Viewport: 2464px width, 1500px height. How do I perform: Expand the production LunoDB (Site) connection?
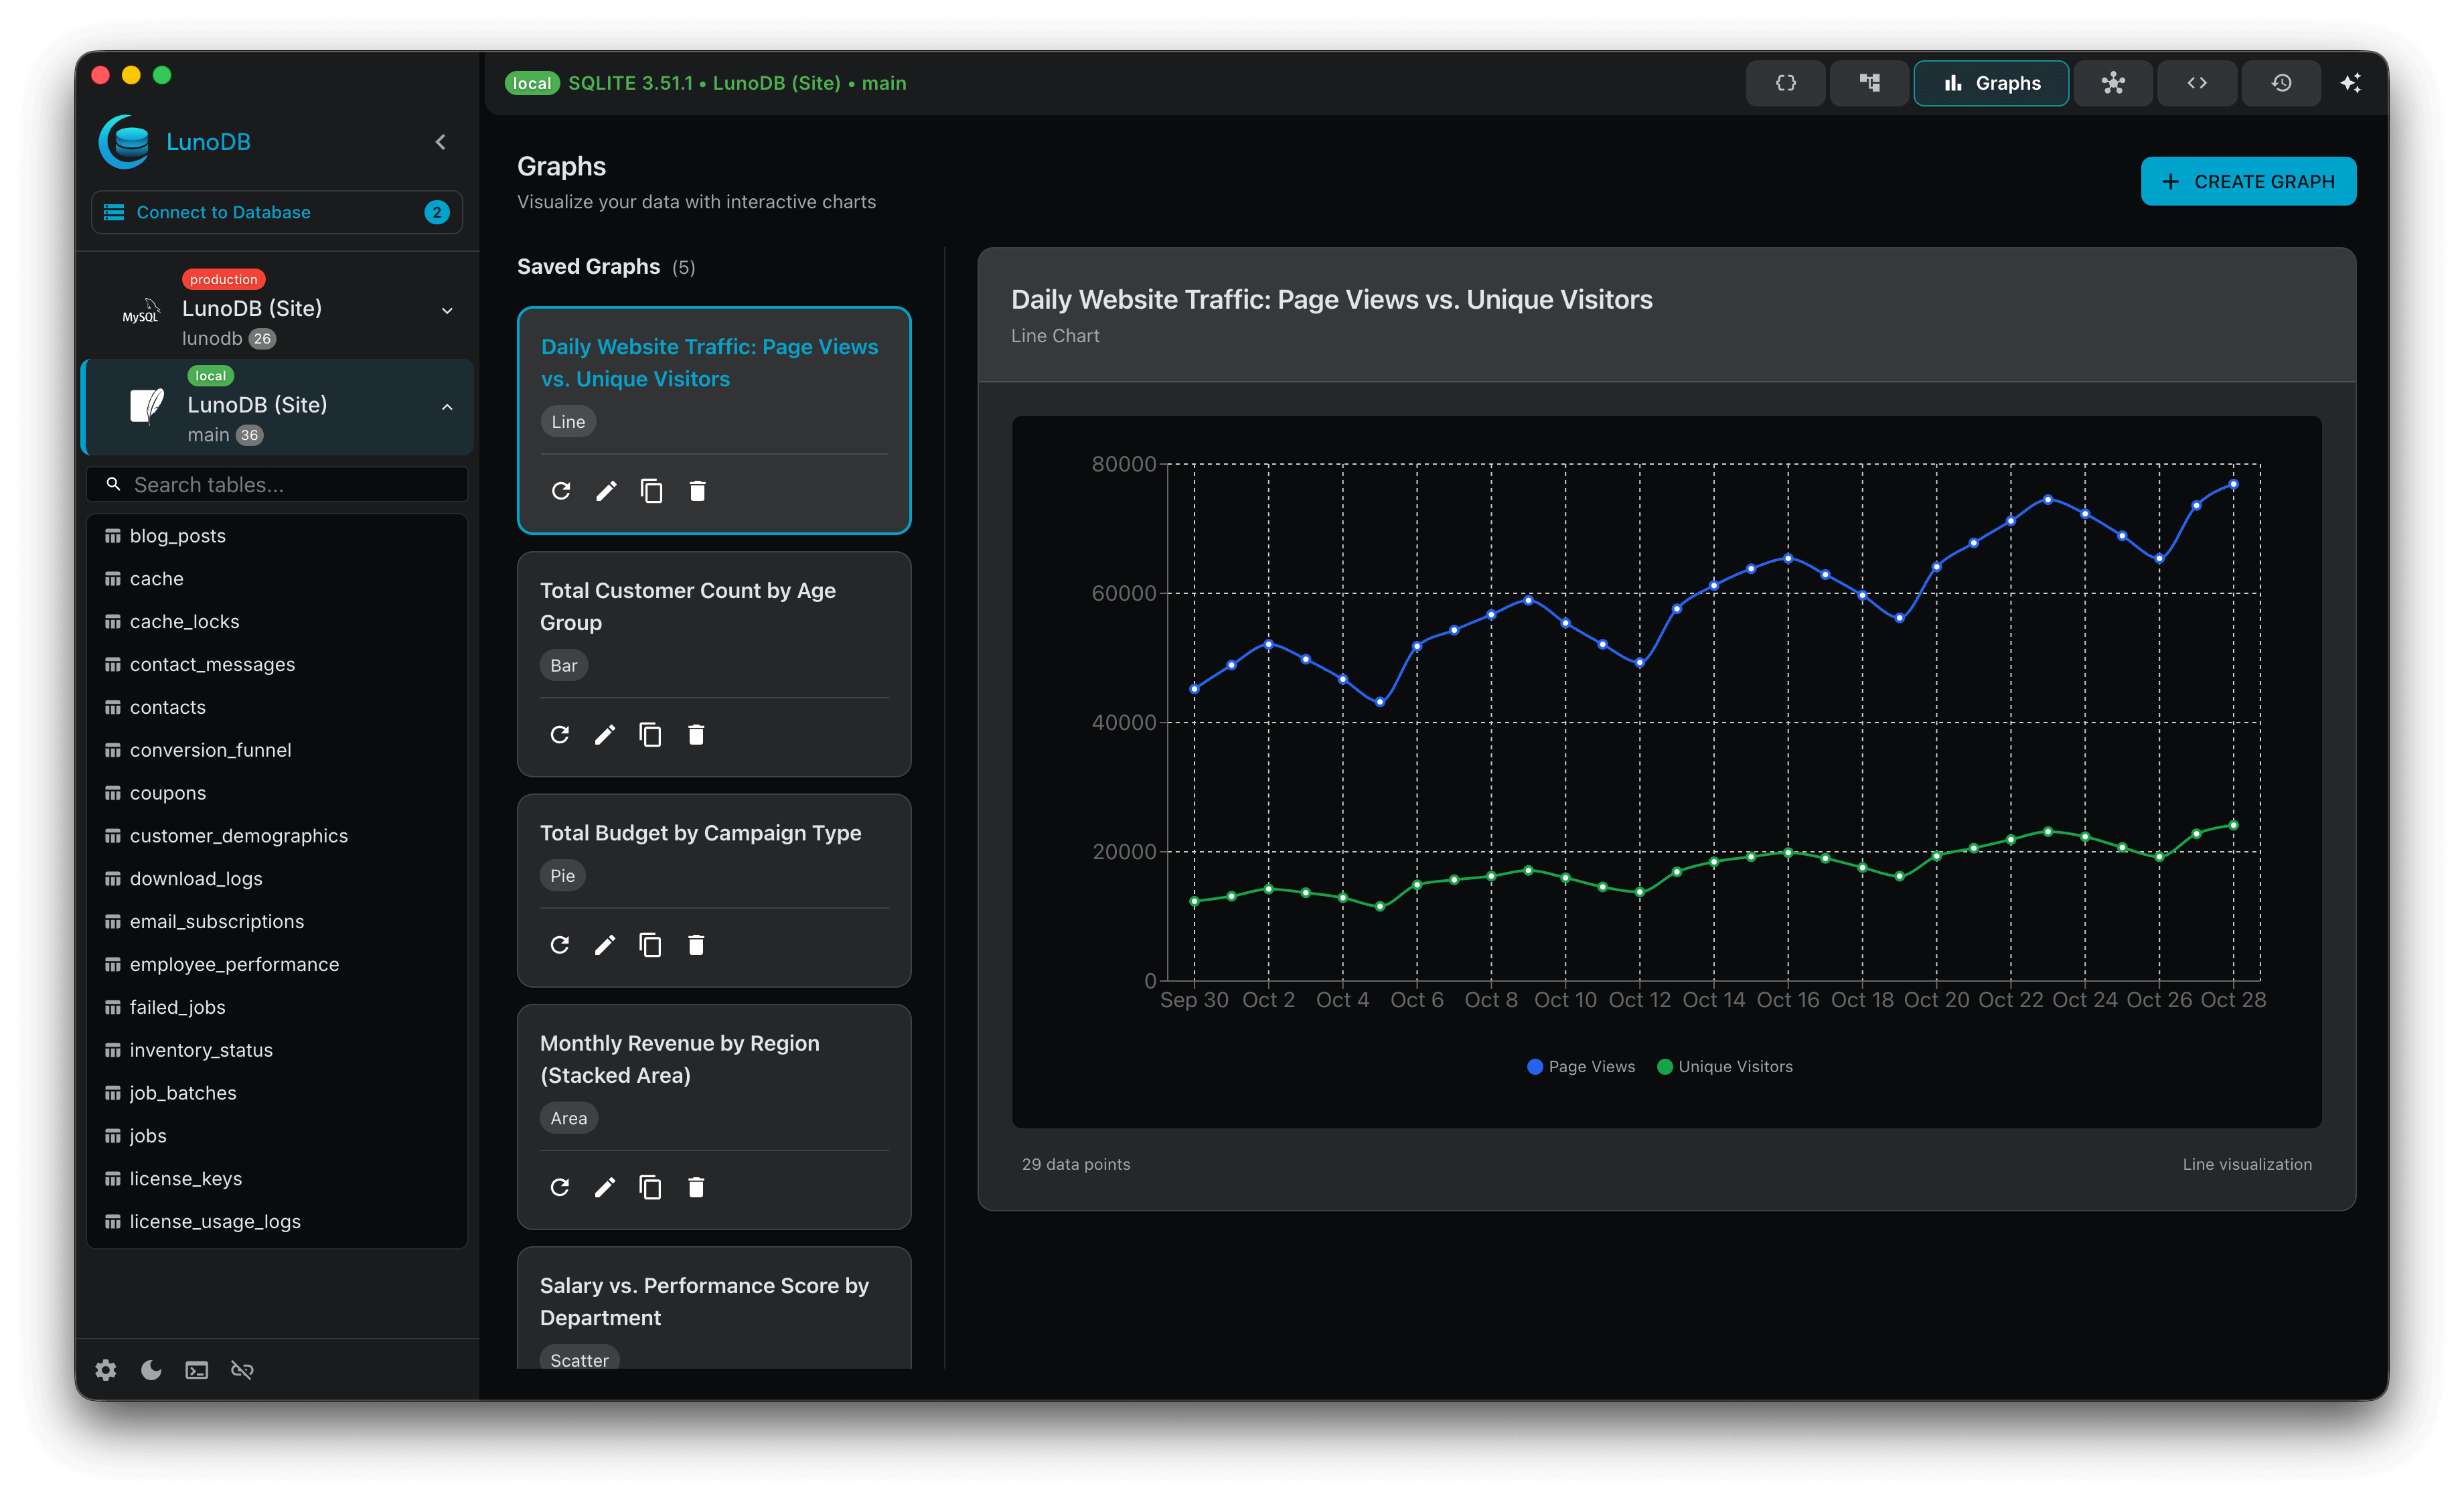point(446,311)
